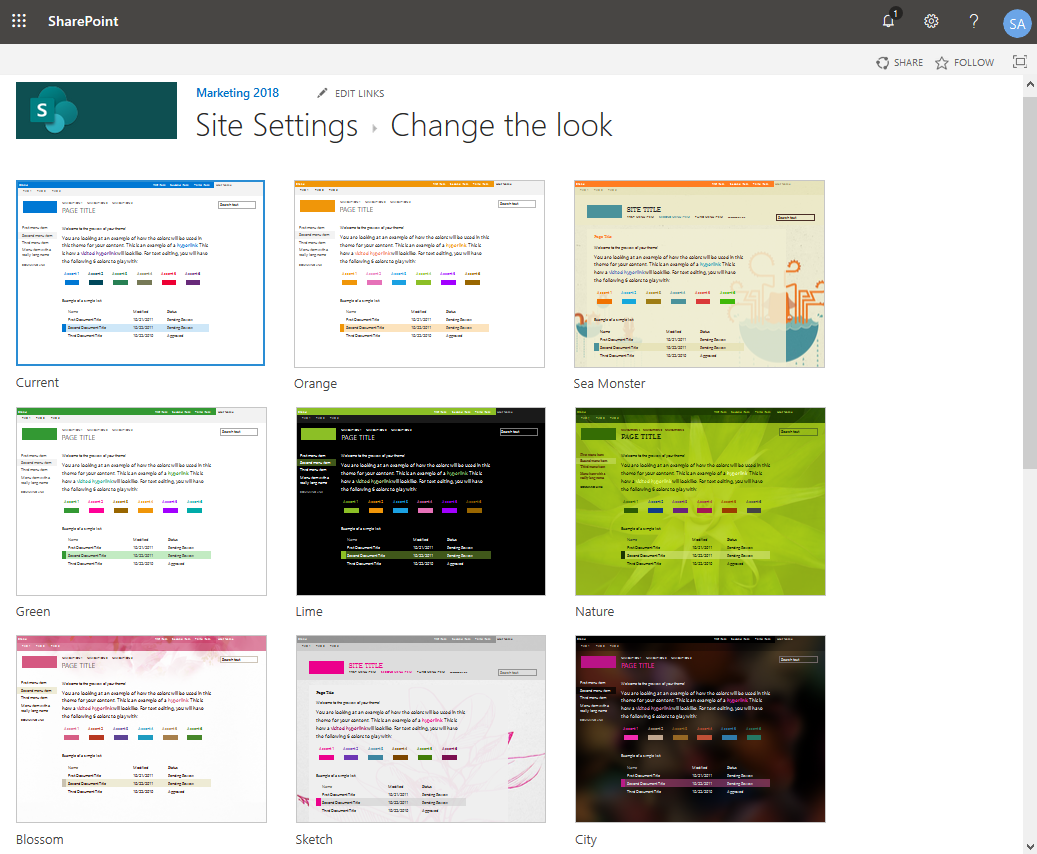Open the SA account avatar menu
The image size is (1037, 854).
pos(1016,21)
